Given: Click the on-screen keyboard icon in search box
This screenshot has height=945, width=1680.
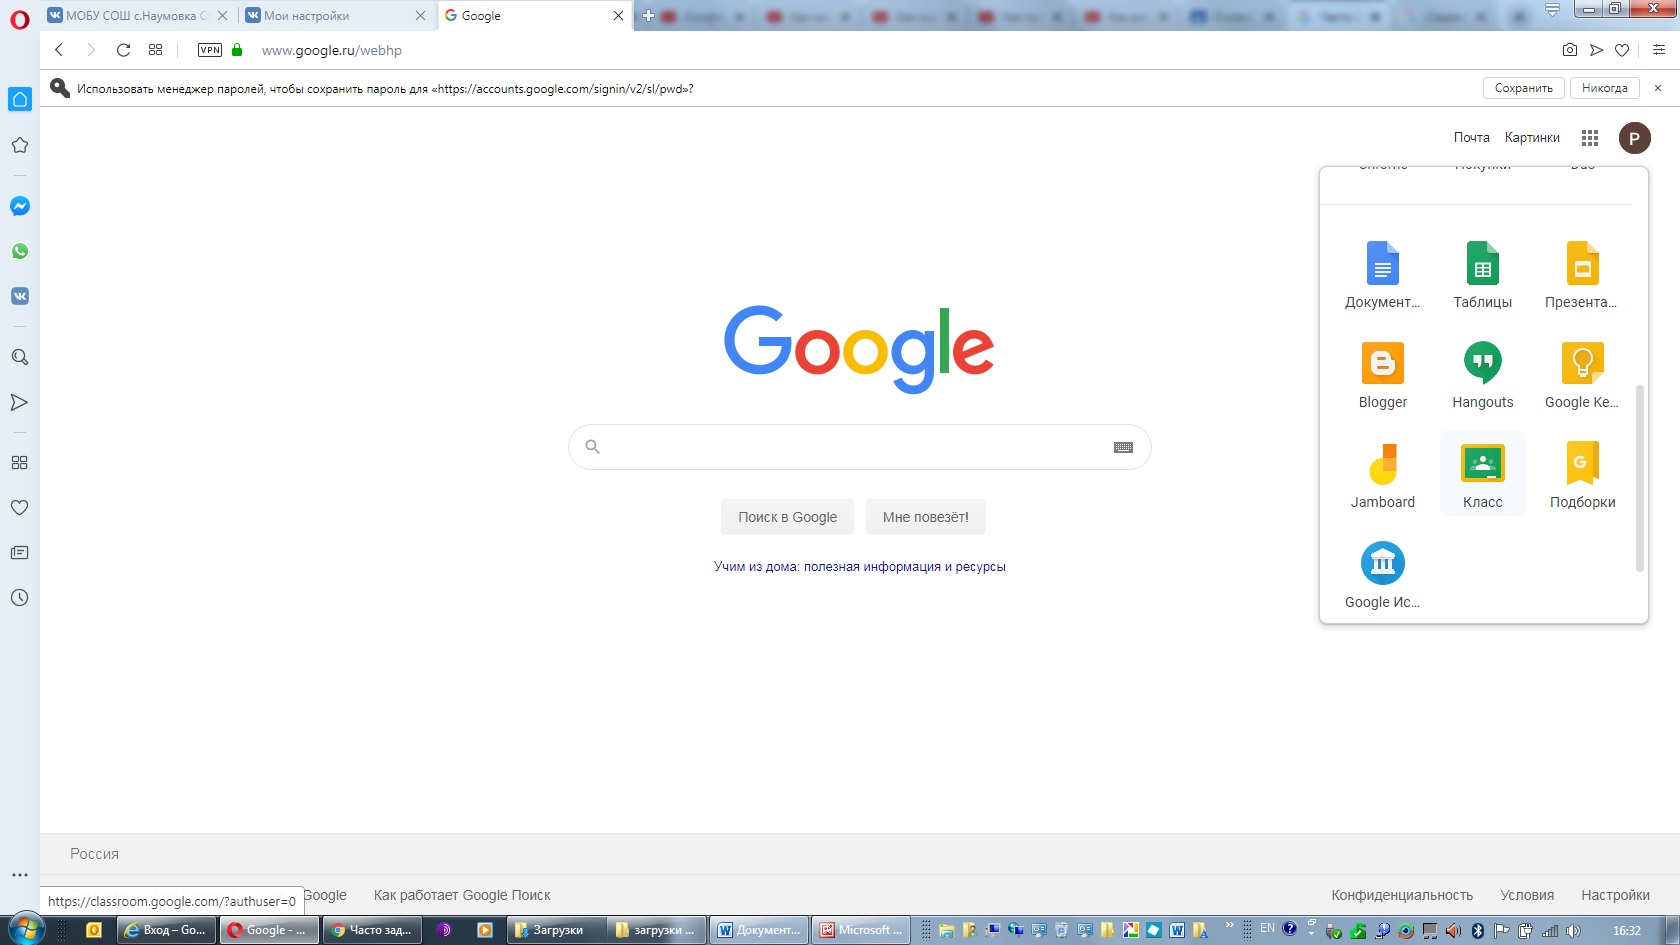Looking at the screenshot, I should click(x=1123, y=447).
